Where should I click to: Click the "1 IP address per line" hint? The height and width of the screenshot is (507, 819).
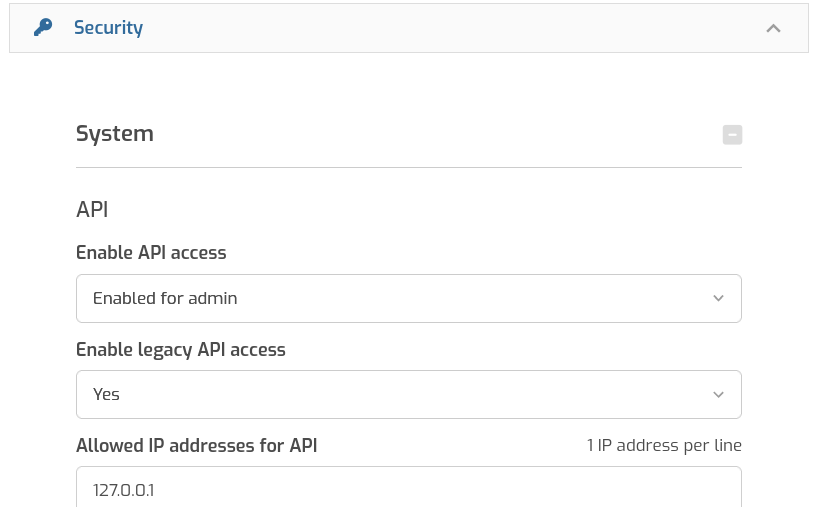(664, 445)
